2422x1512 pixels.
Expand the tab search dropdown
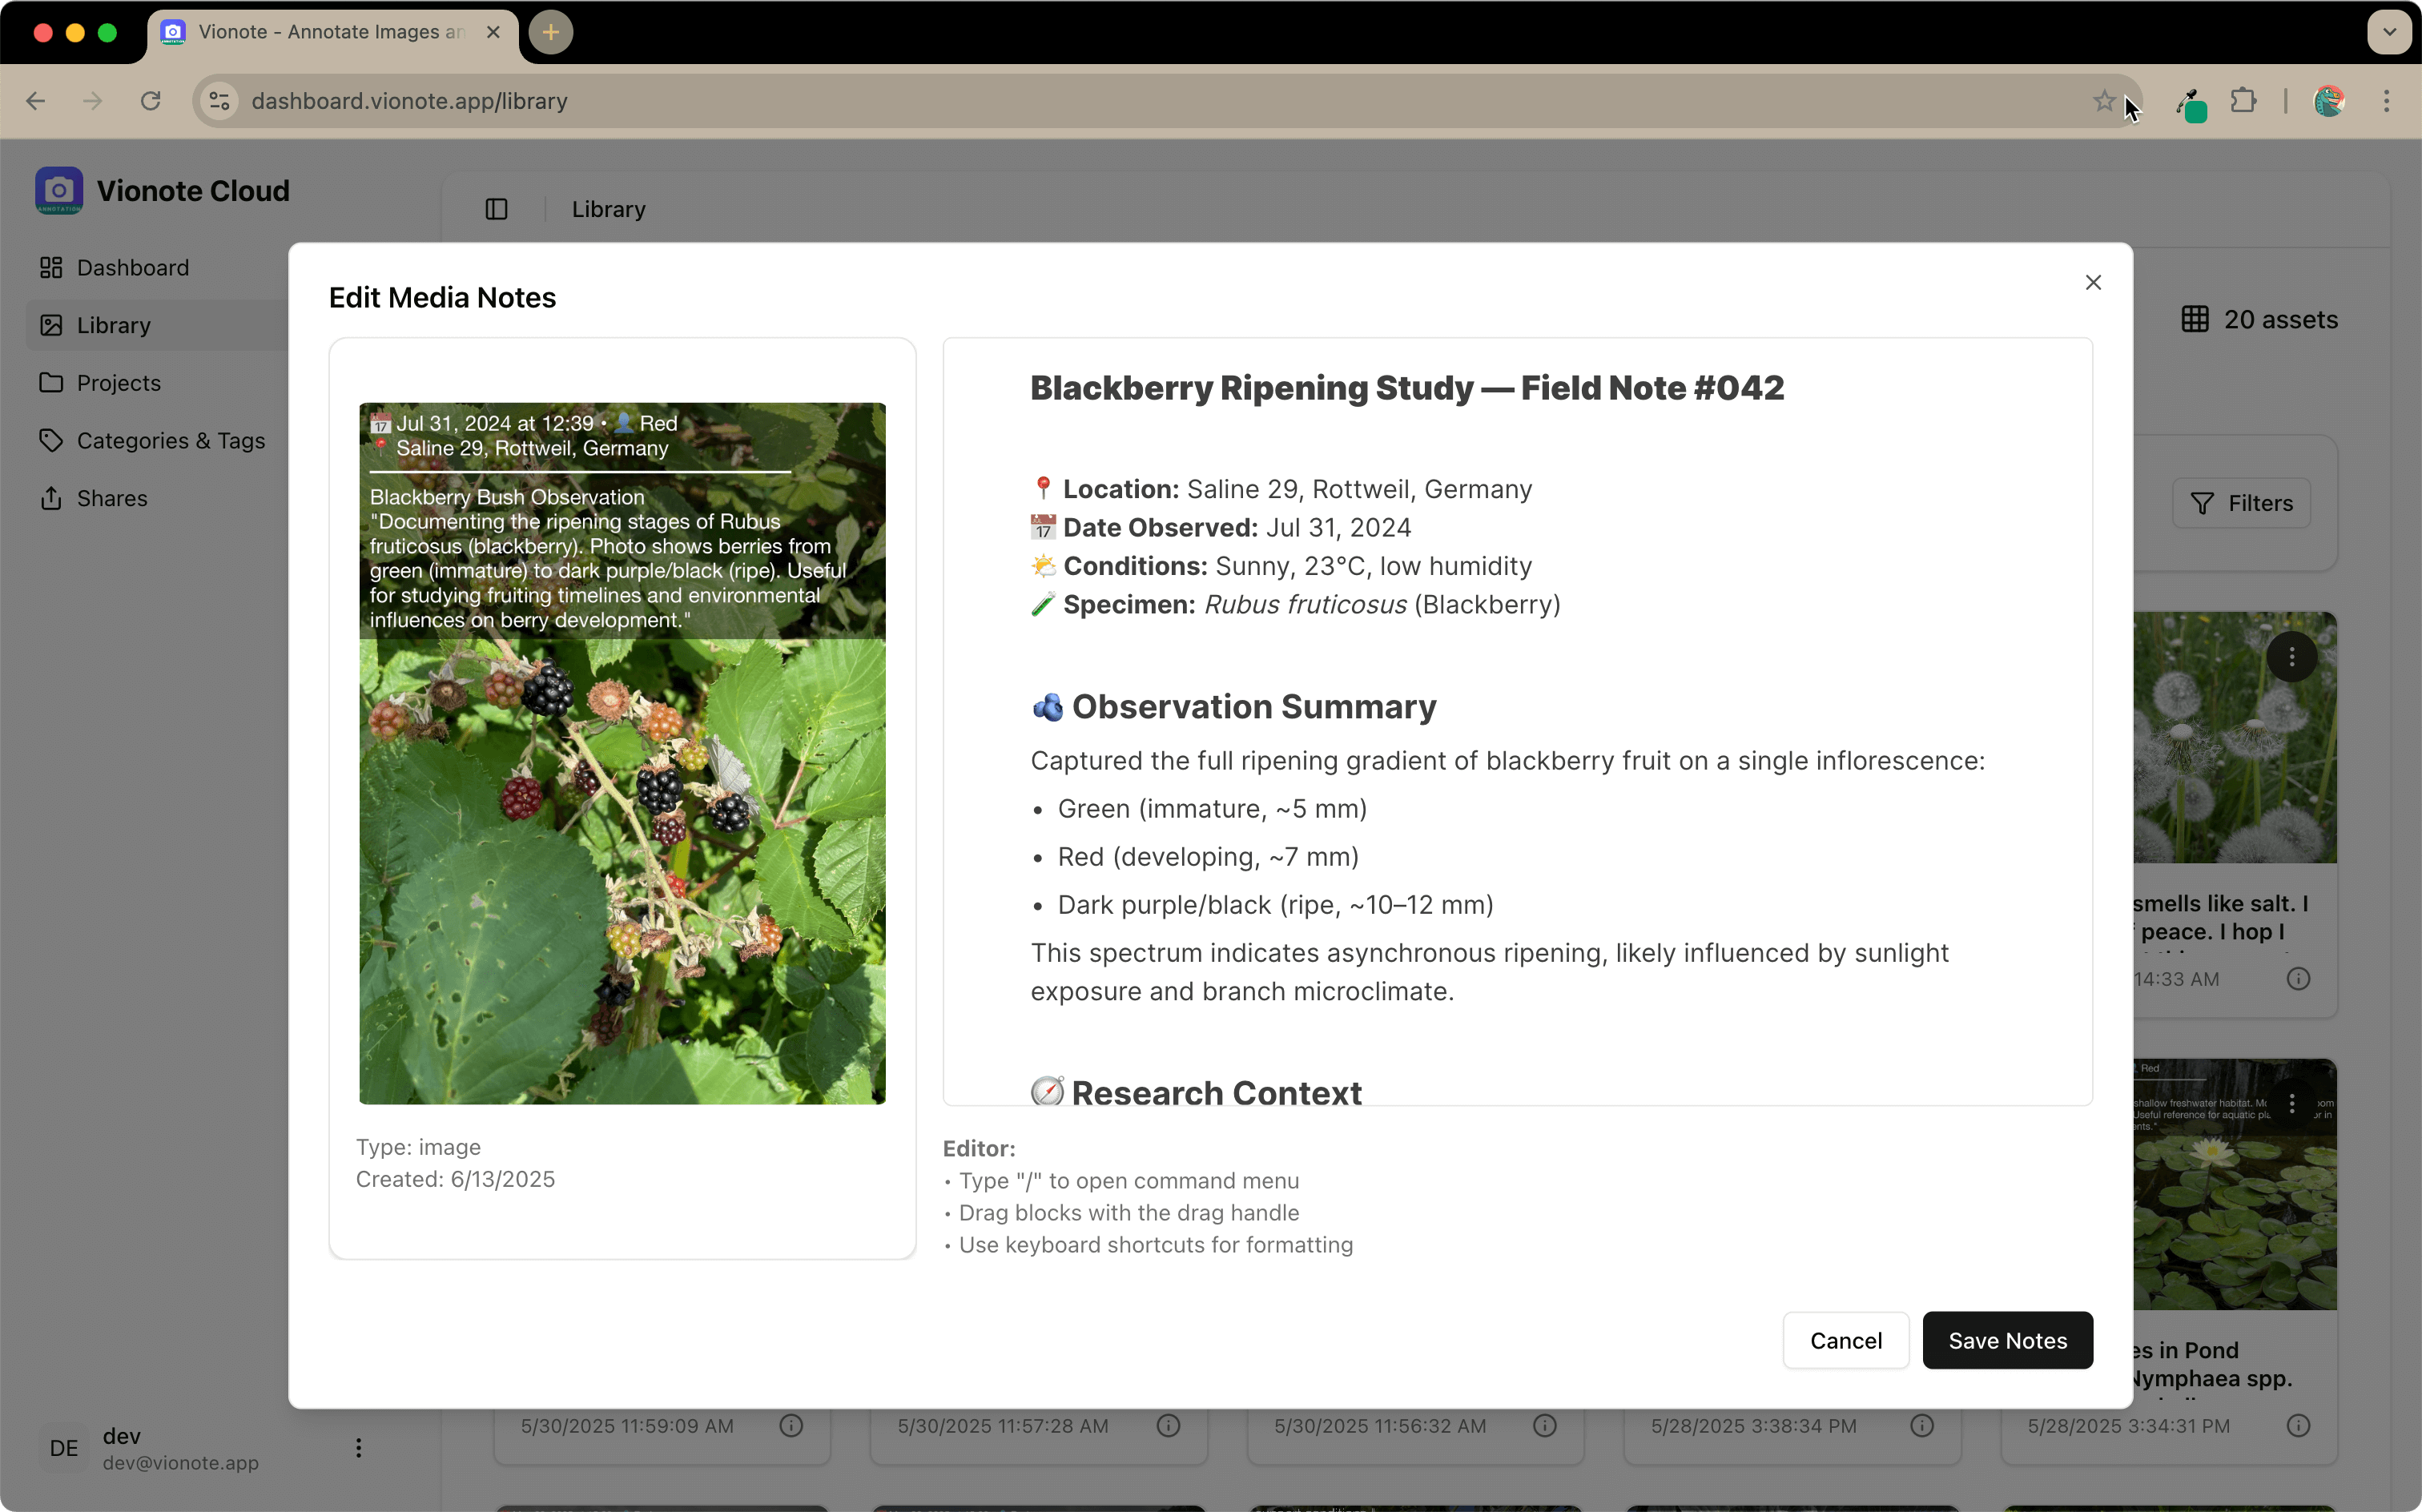pyautogui.click(x=2389, y=32)
